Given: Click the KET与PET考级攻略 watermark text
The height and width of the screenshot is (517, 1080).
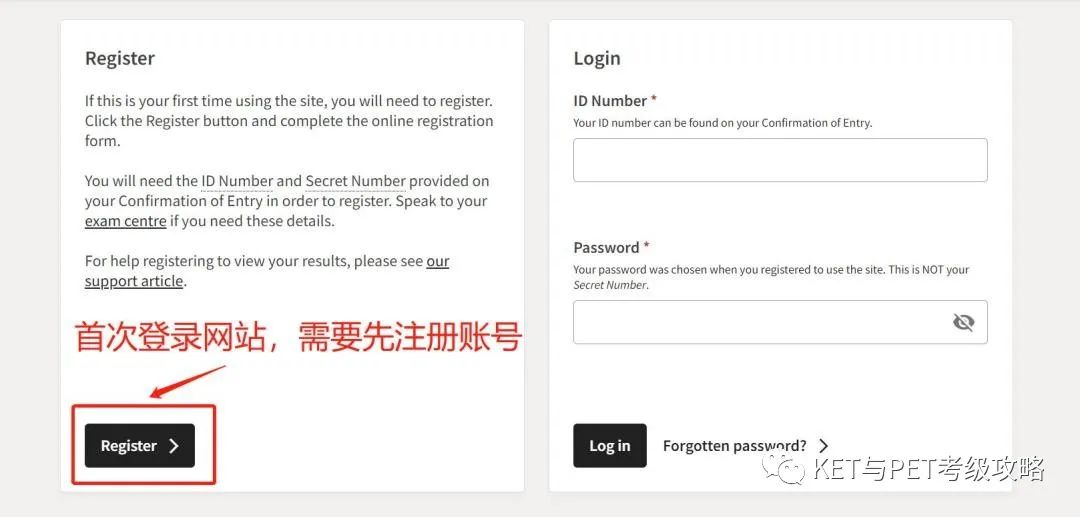Looking at the screenshot, I should [x=928, y=469].
